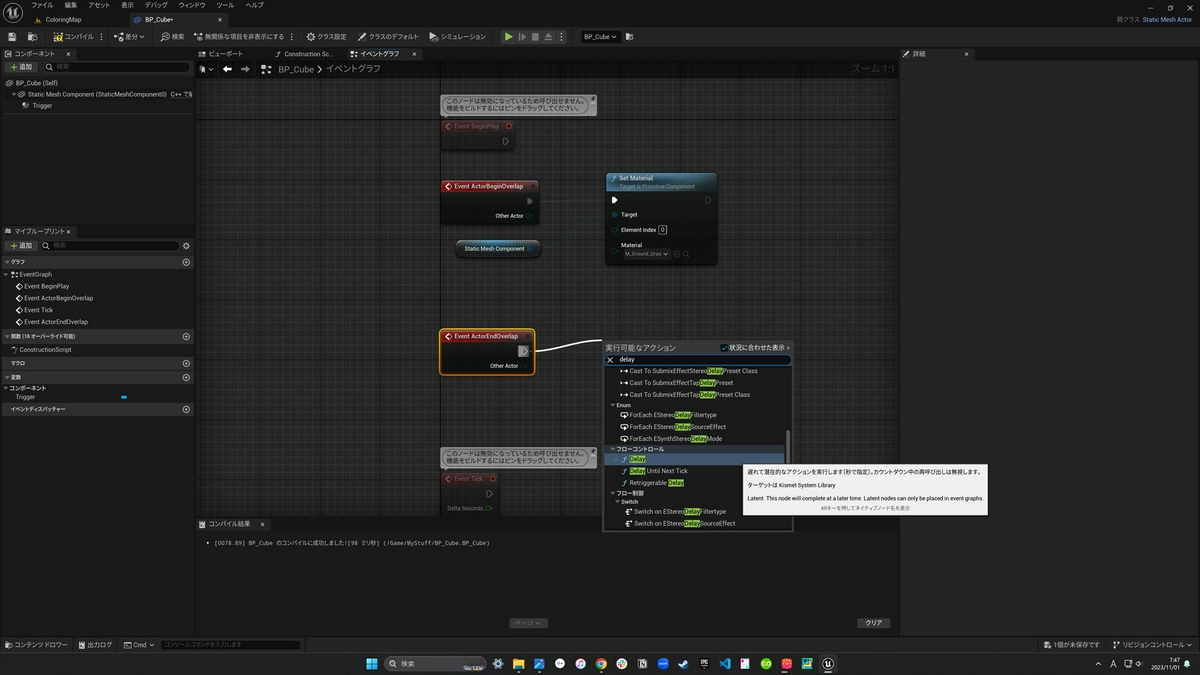Select the Delay action in フローコントロール
Viewport: 1200px width, 675px height.
(638, 459)
